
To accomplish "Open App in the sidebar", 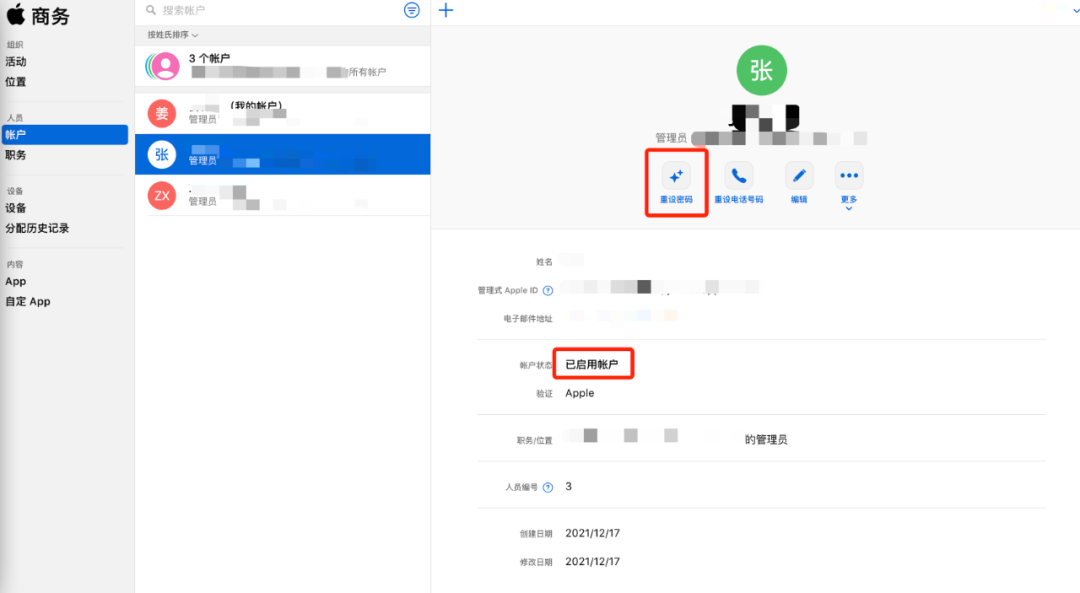I will pyautogui.click(x=16, y=281).
